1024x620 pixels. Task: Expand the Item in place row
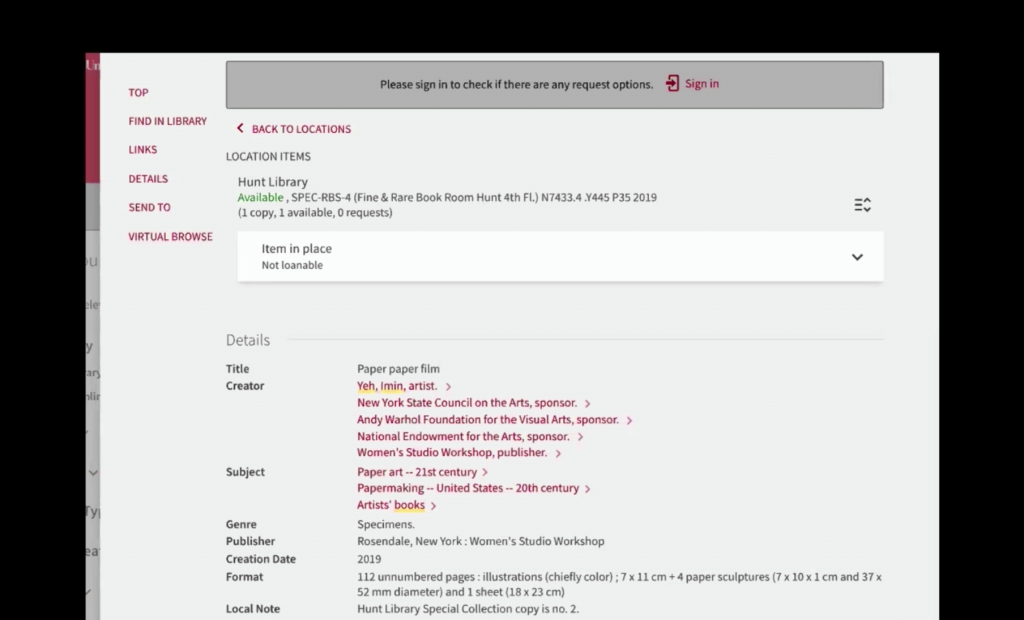coord(560,257)
